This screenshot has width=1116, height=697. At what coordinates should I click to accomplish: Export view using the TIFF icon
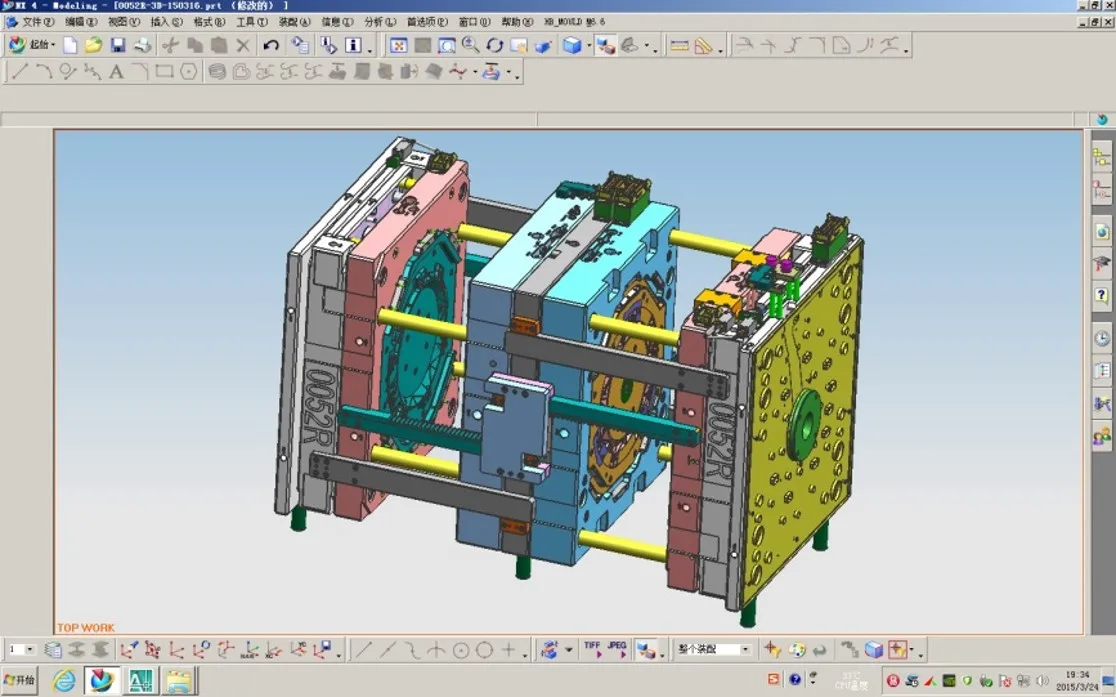[592, 649]
